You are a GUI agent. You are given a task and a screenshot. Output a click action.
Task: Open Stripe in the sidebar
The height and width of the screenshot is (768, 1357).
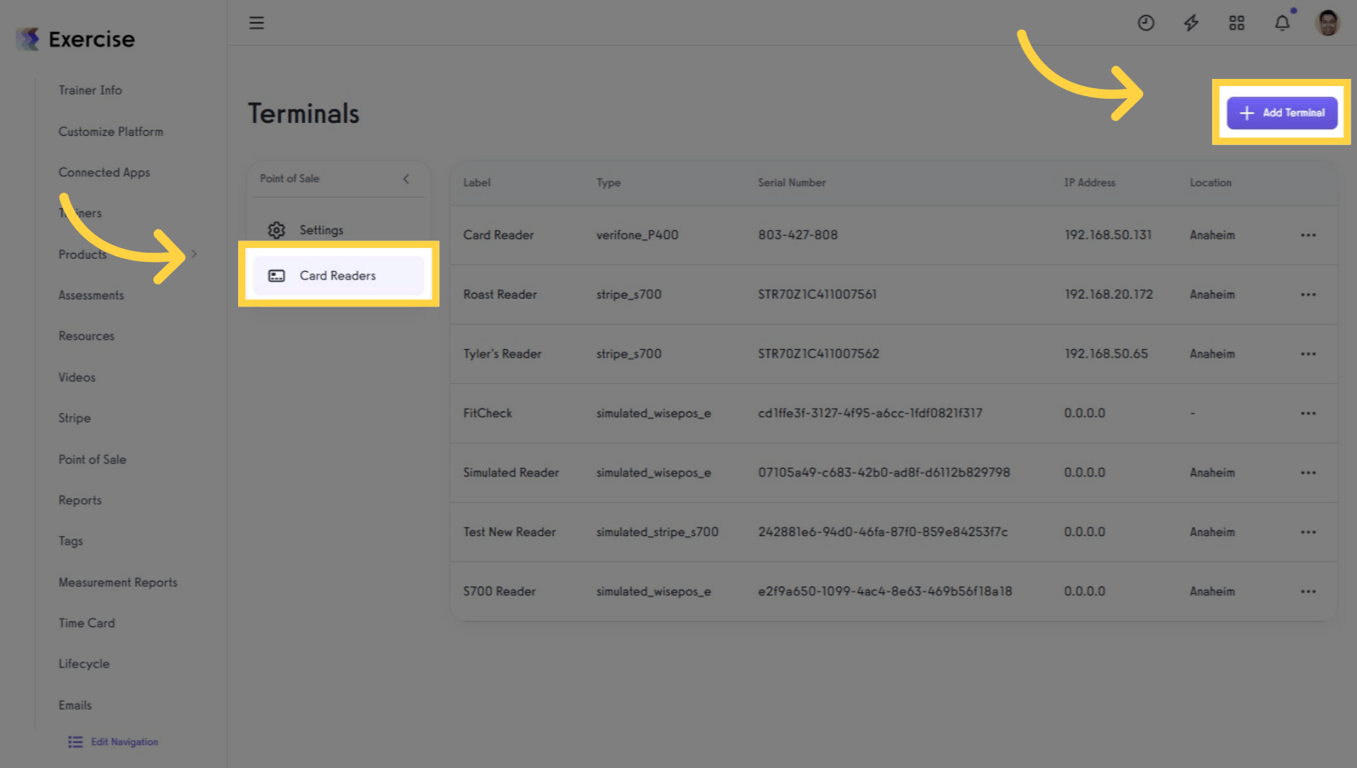pos(74,418)
